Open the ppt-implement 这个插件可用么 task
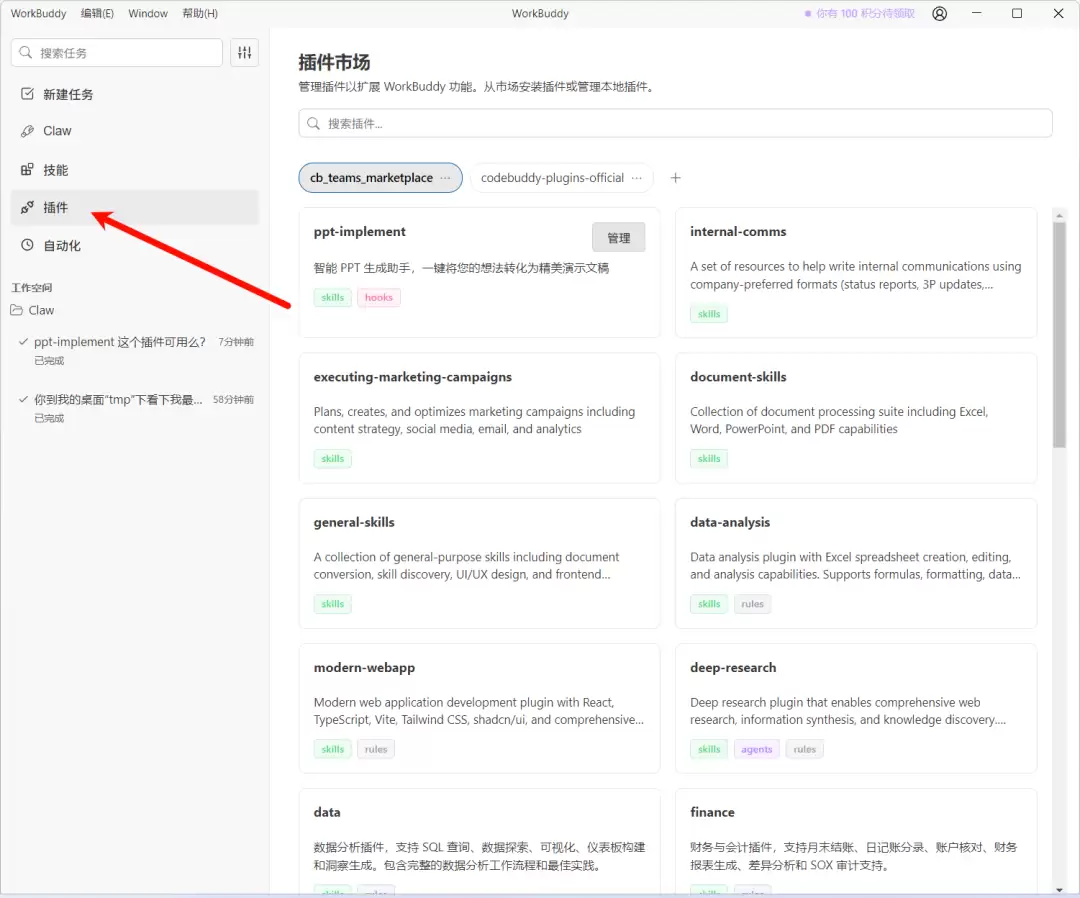Viewport: 1080px width, 898px height. (x=120, y=342)
